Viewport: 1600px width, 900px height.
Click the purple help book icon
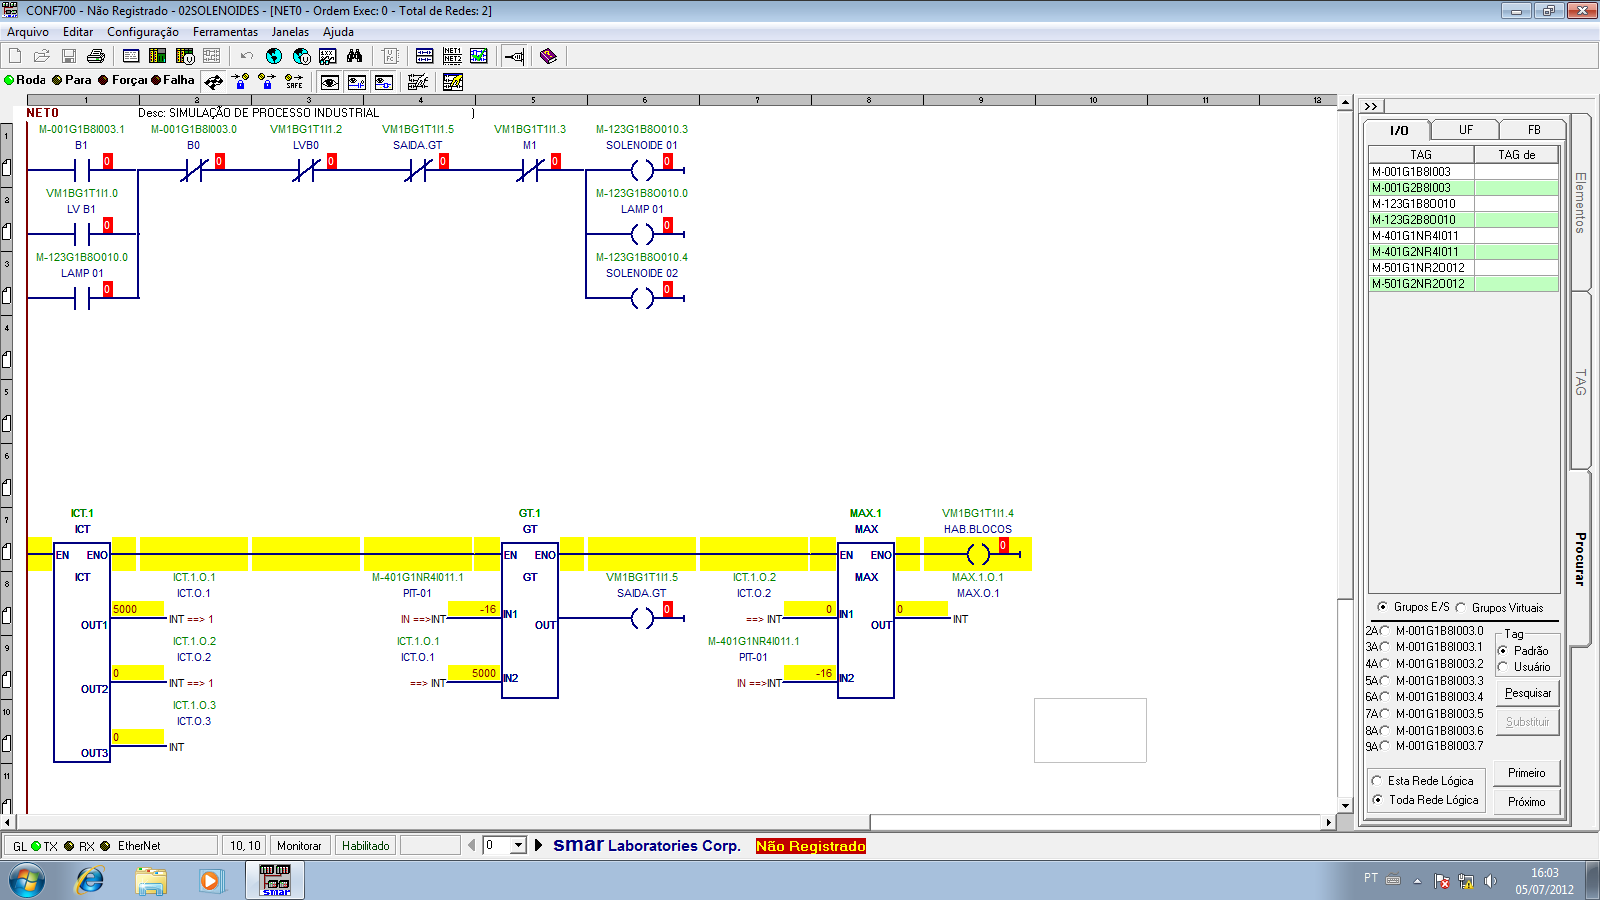pos(548,56)
